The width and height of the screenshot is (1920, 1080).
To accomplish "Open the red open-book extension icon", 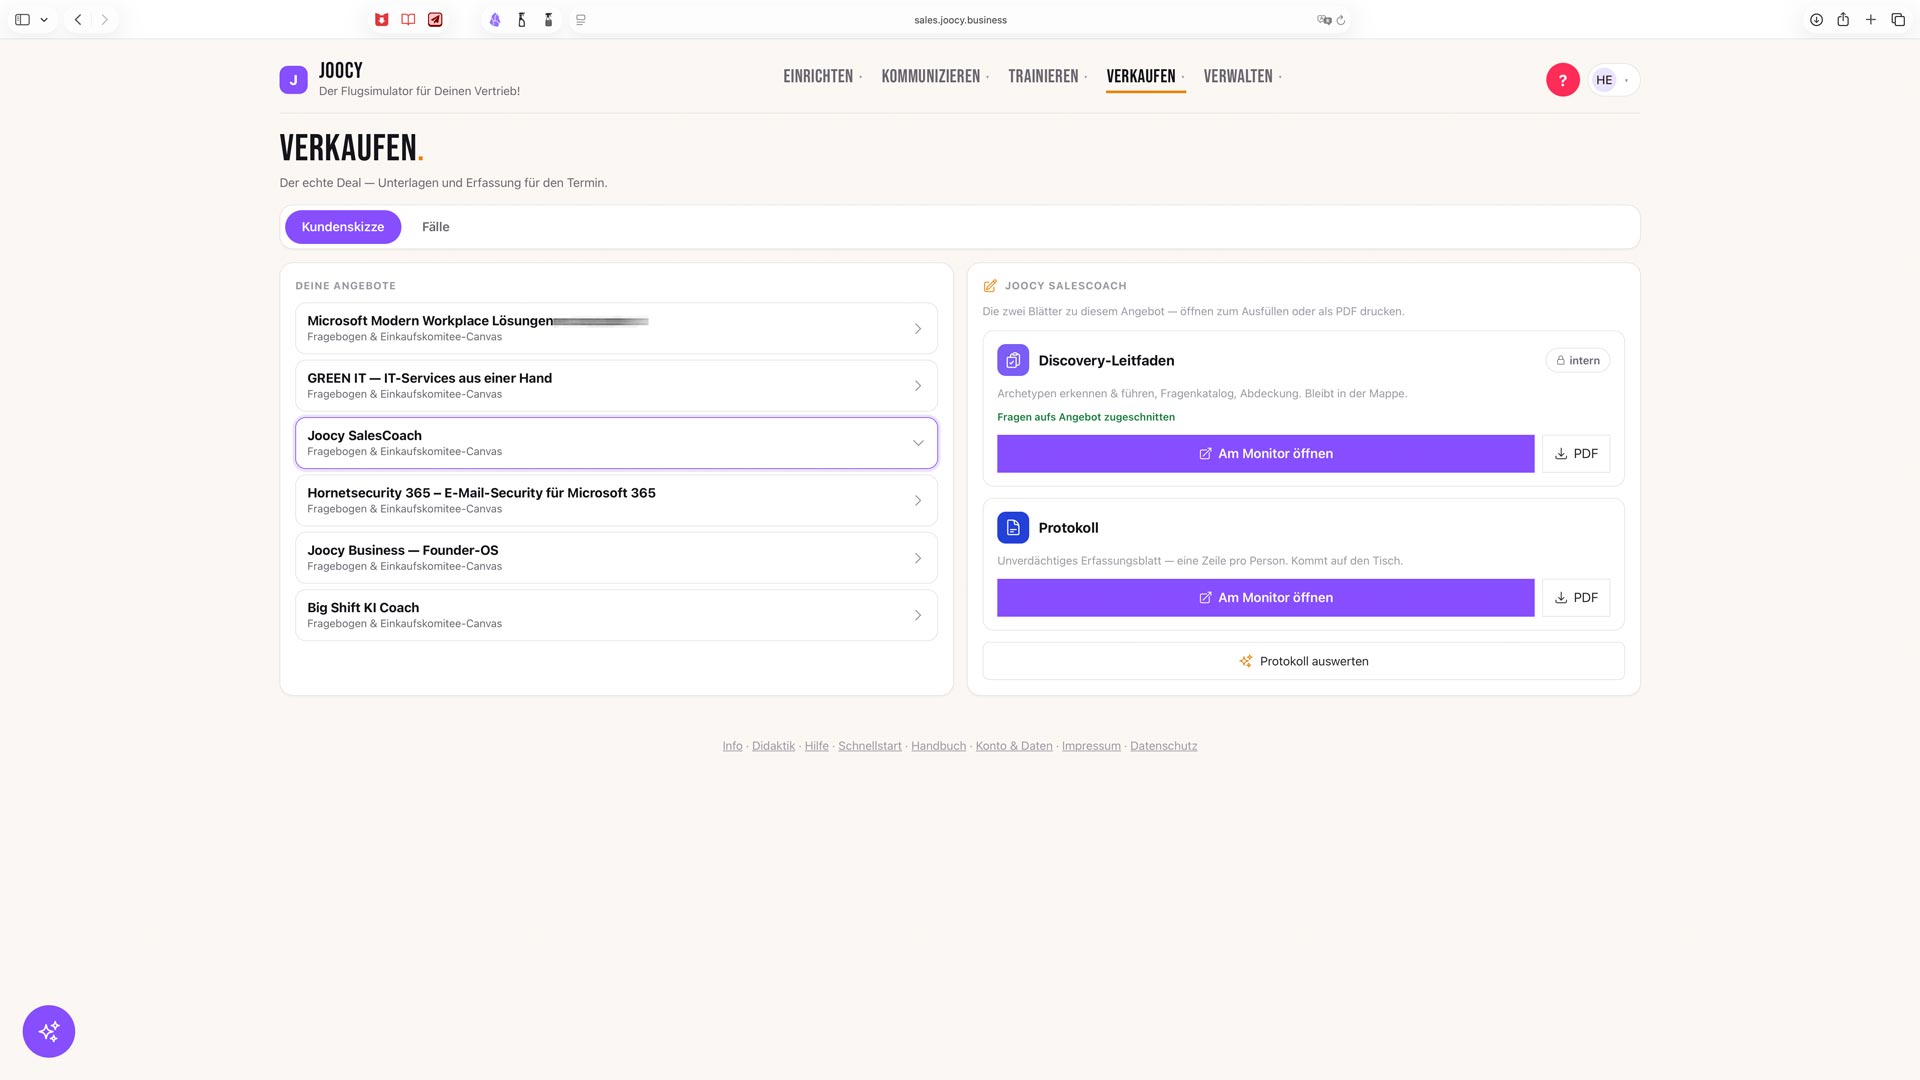I will click(408, 20).
